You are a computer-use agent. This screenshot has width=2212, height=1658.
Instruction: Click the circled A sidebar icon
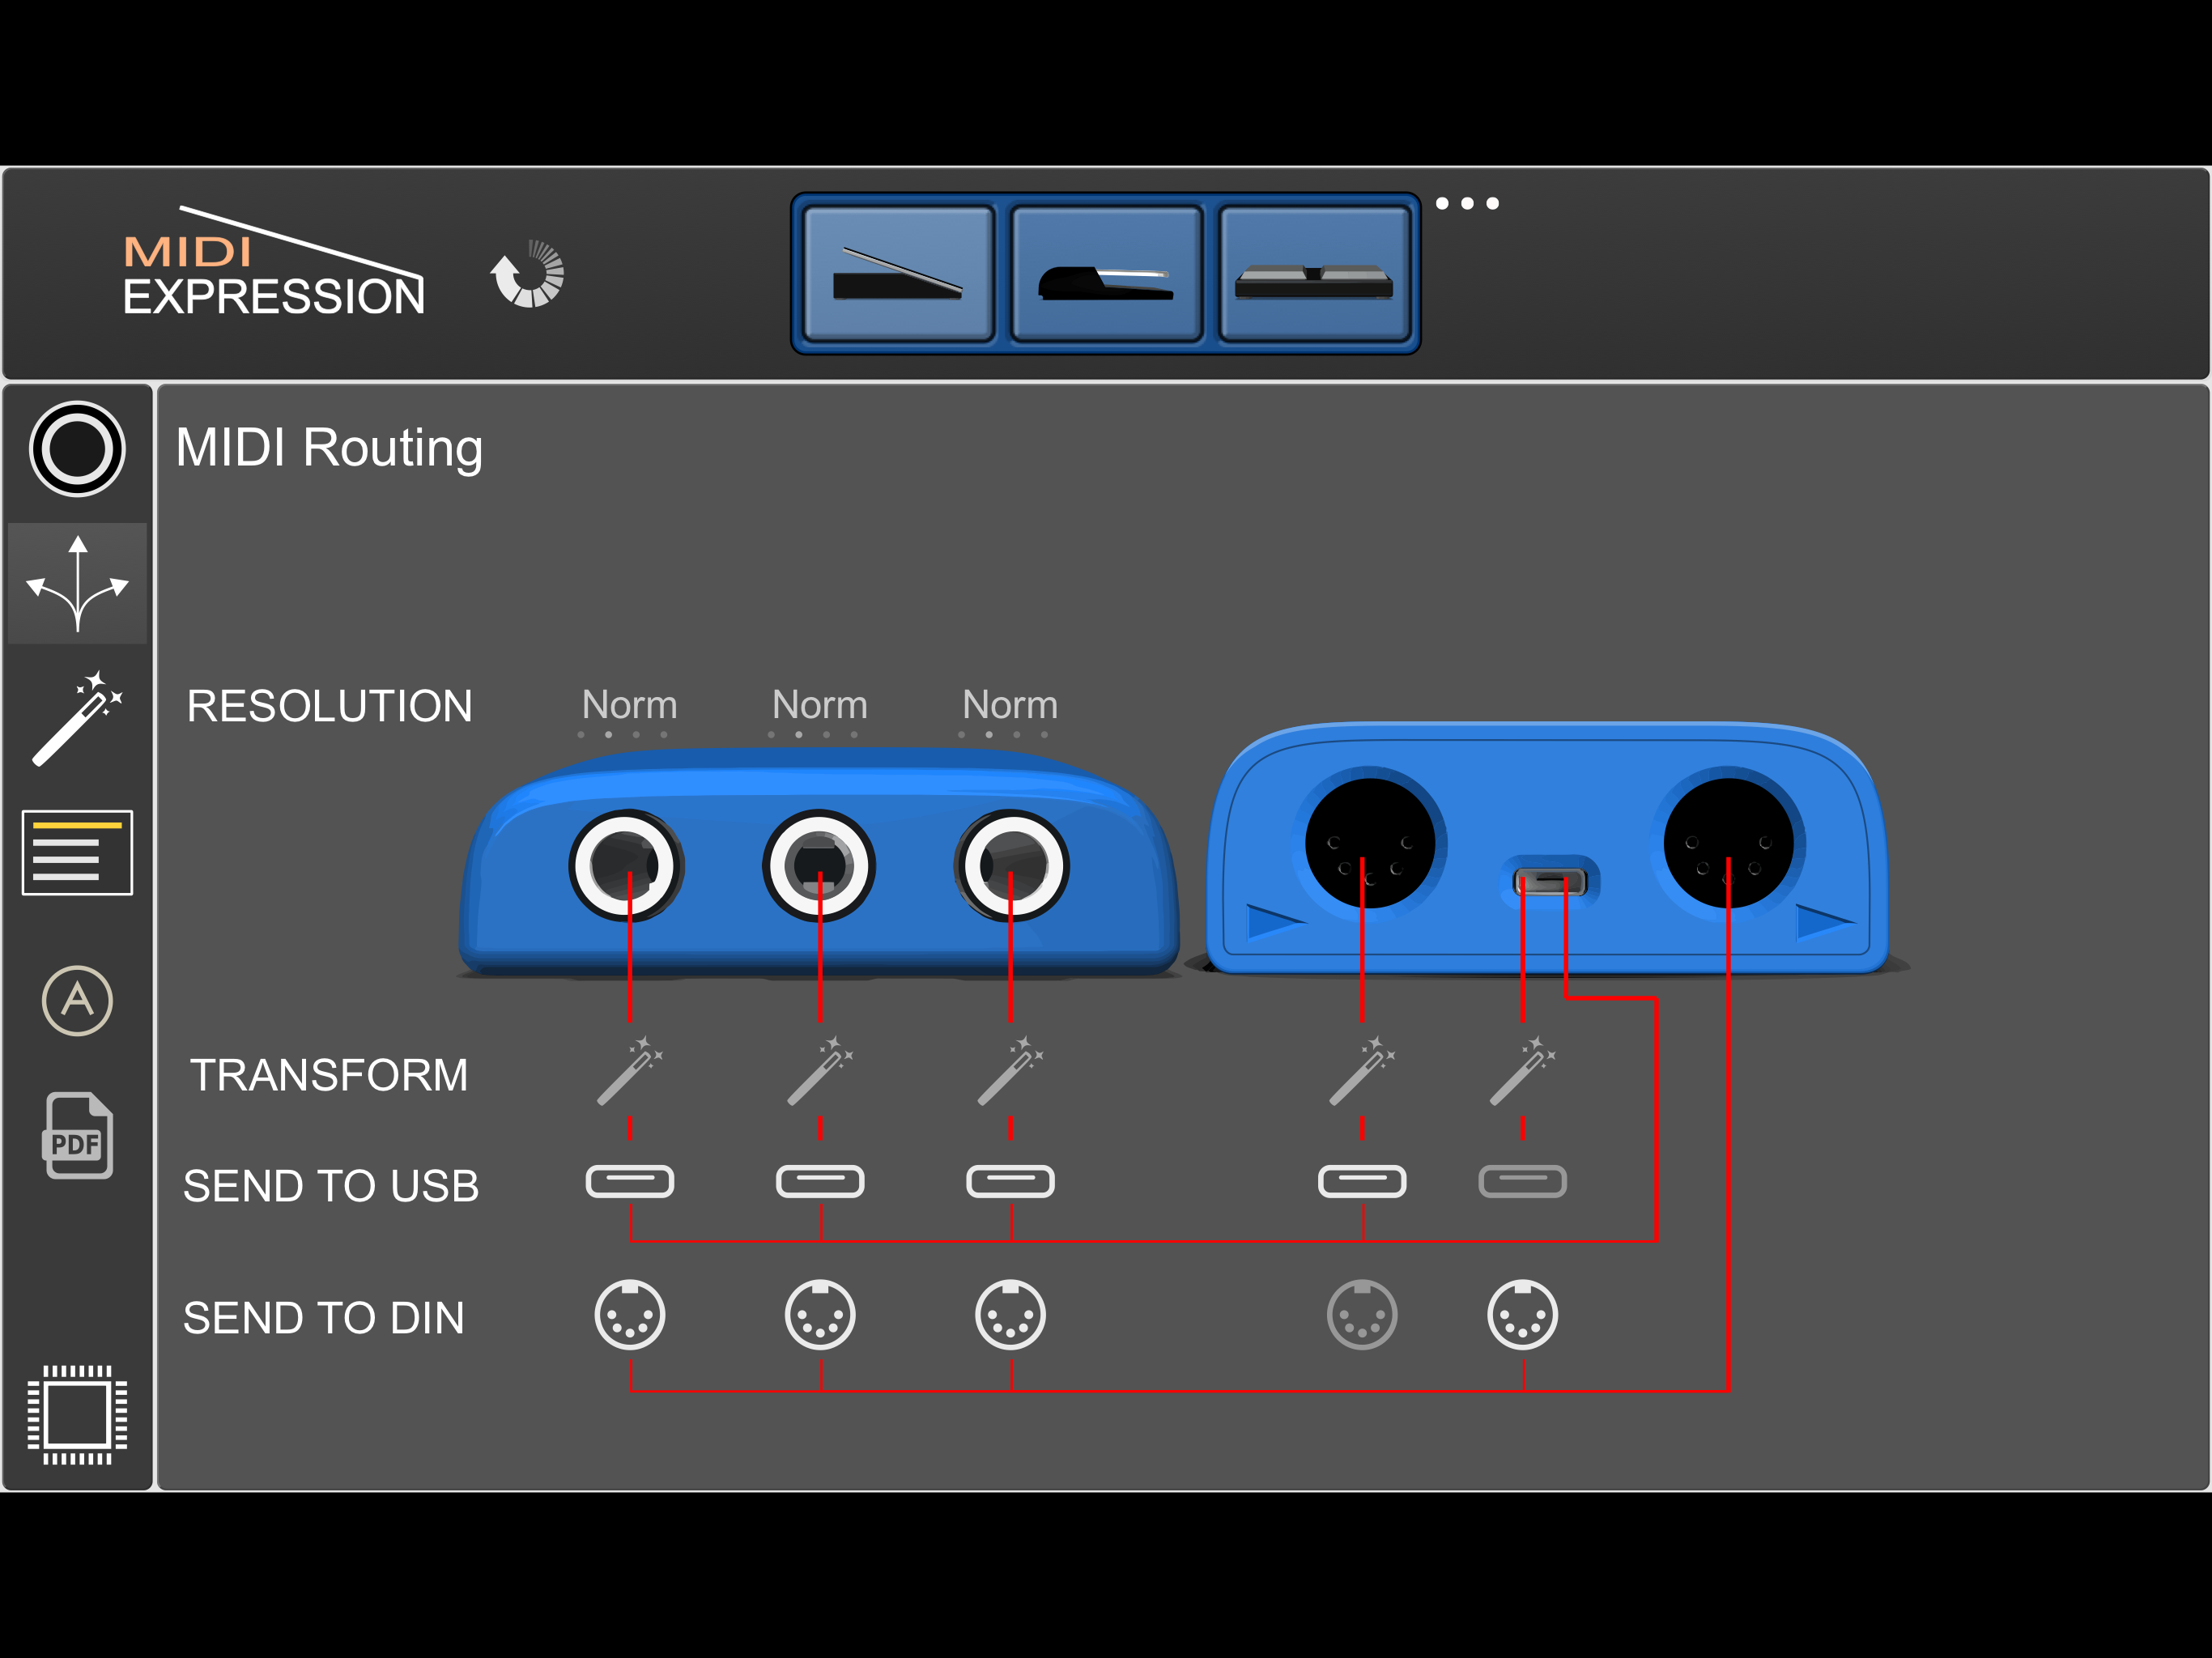[x=77, y=1000]
